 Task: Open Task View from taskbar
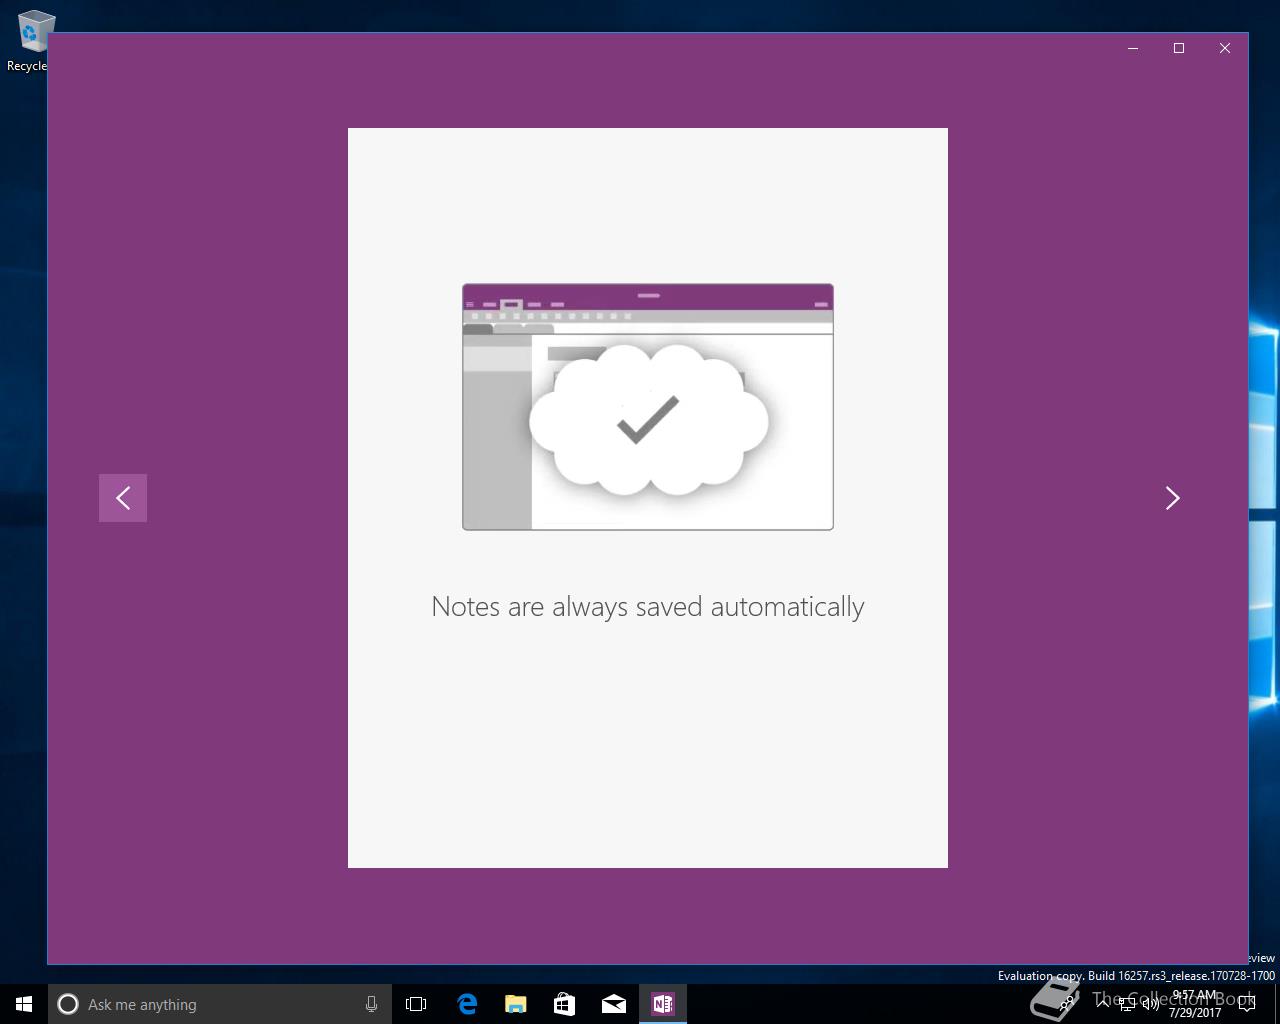pyautogui.click(x=416, y=1004)
